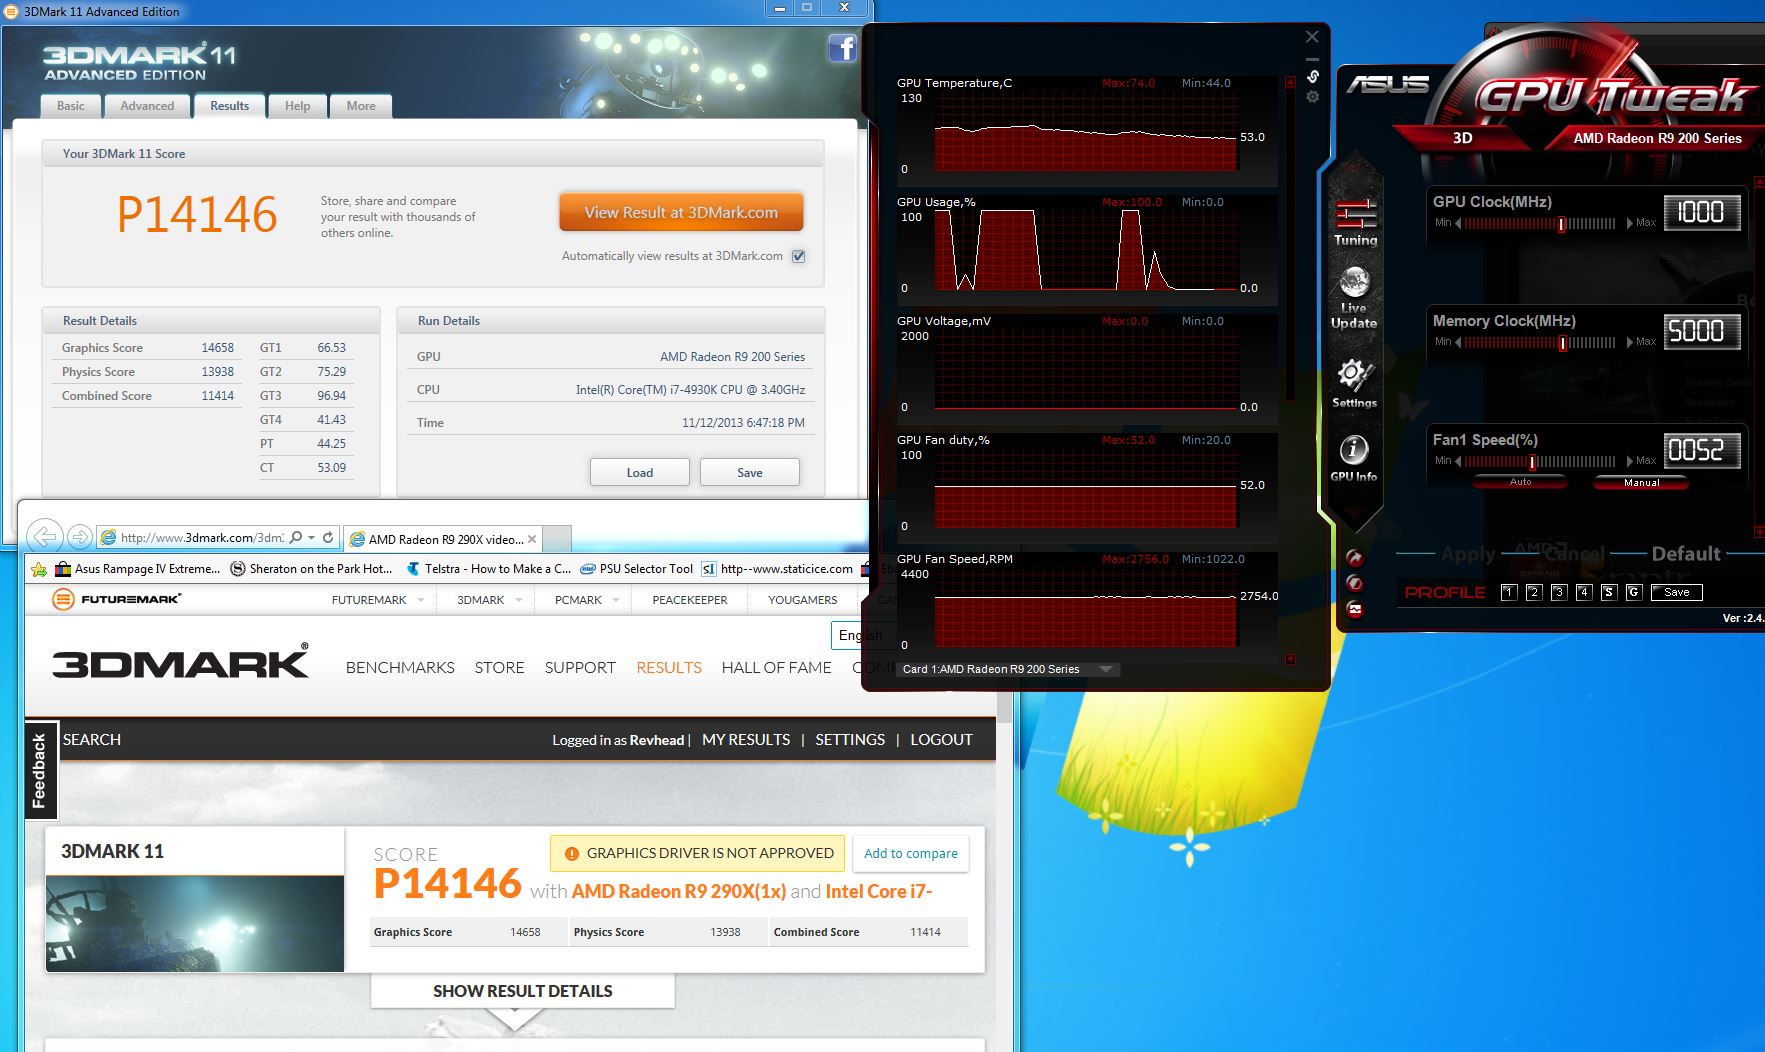Click the 3DMARK site logo
The height and width of the screenshot is (1052, 1765).
180,662
